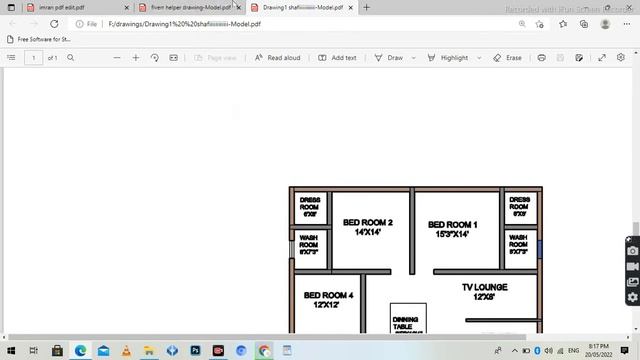
Task: Open the notification center
Action: point(624,350)
